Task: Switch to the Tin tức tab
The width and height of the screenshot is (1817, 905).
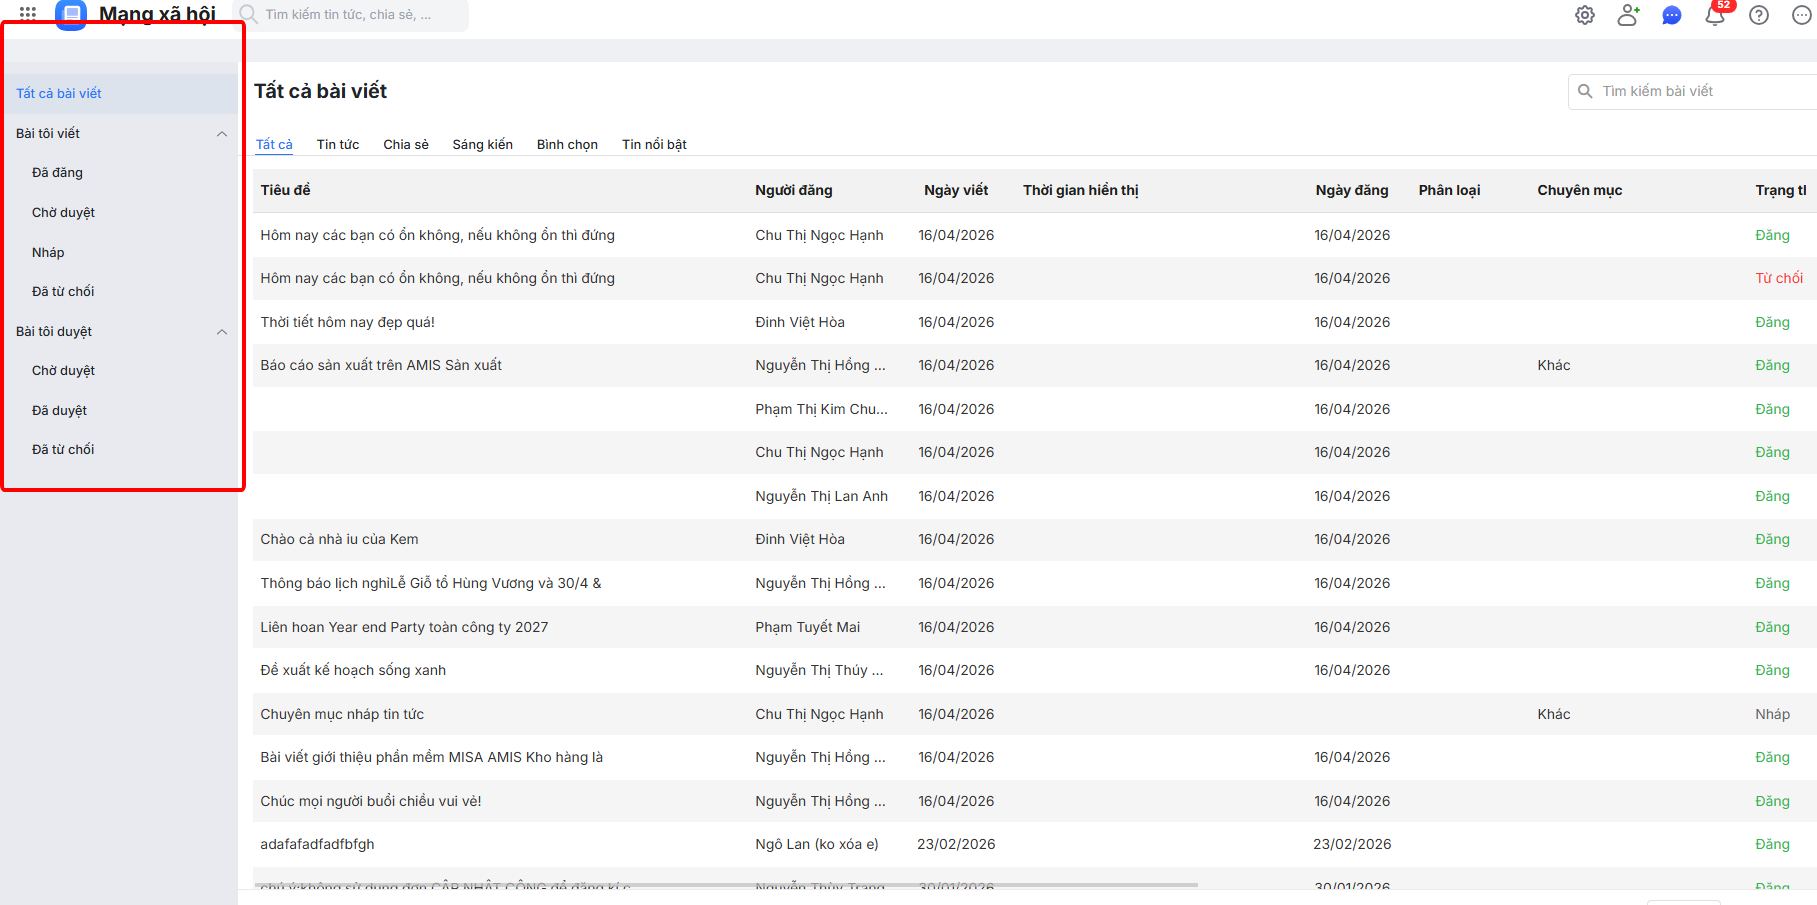Action: (x=338, y=145)
